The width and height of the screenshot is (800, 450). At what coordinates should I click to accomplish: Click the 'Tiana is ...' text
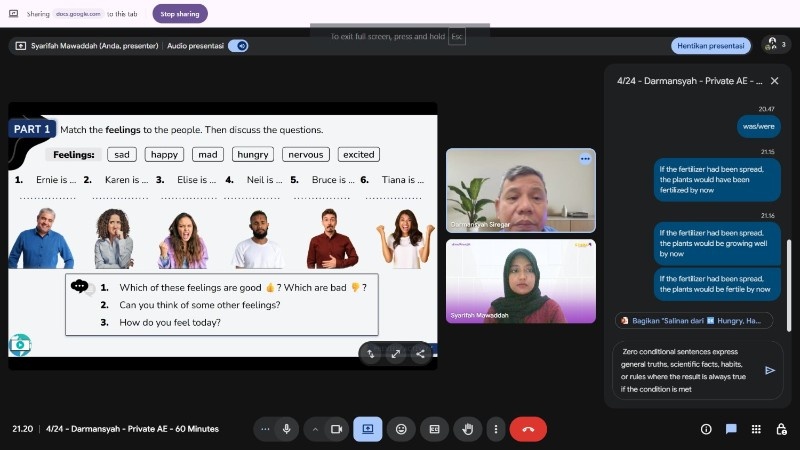point(403,180)
